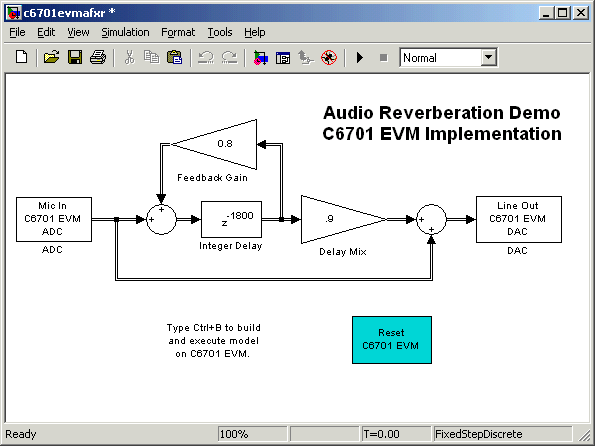Screen dimensions: 595x446
Task: Click the New model toolbar icon
Action: click(x=22, y=58)
